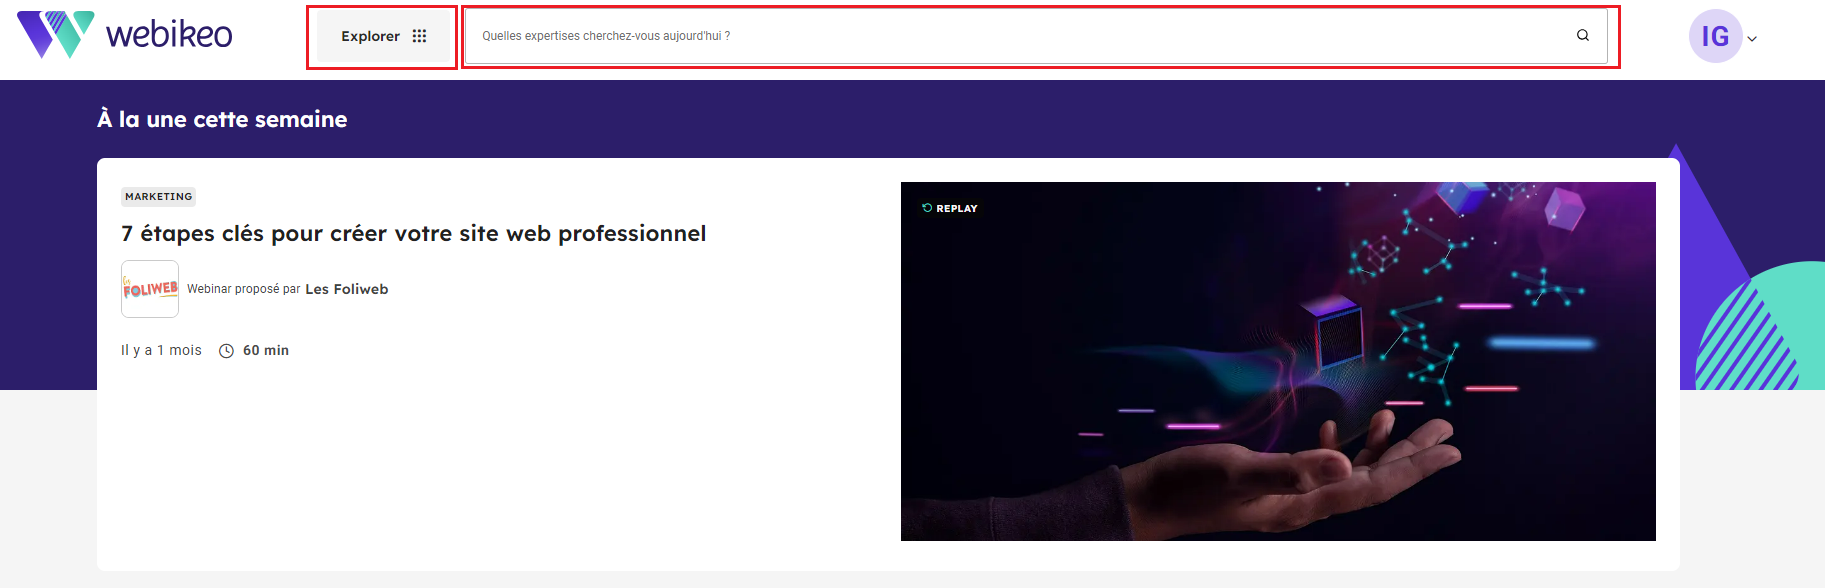Viewport: 1825px width, 588px height.
Task: Click the Webinar proposé par text
Action: (244, 289)
